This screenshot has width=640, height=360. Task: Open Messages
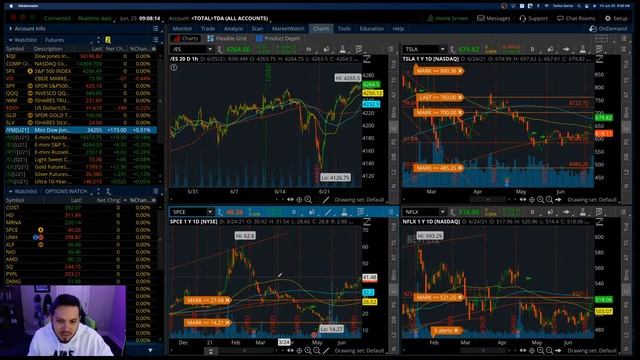tap(494, 18)
